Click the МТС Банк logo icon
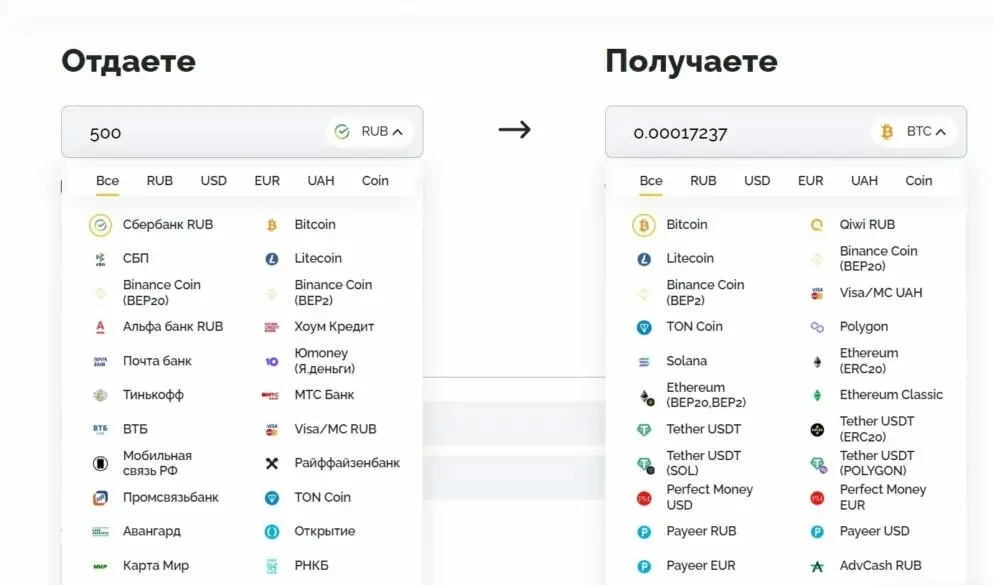993x585 pixels. 270,395
